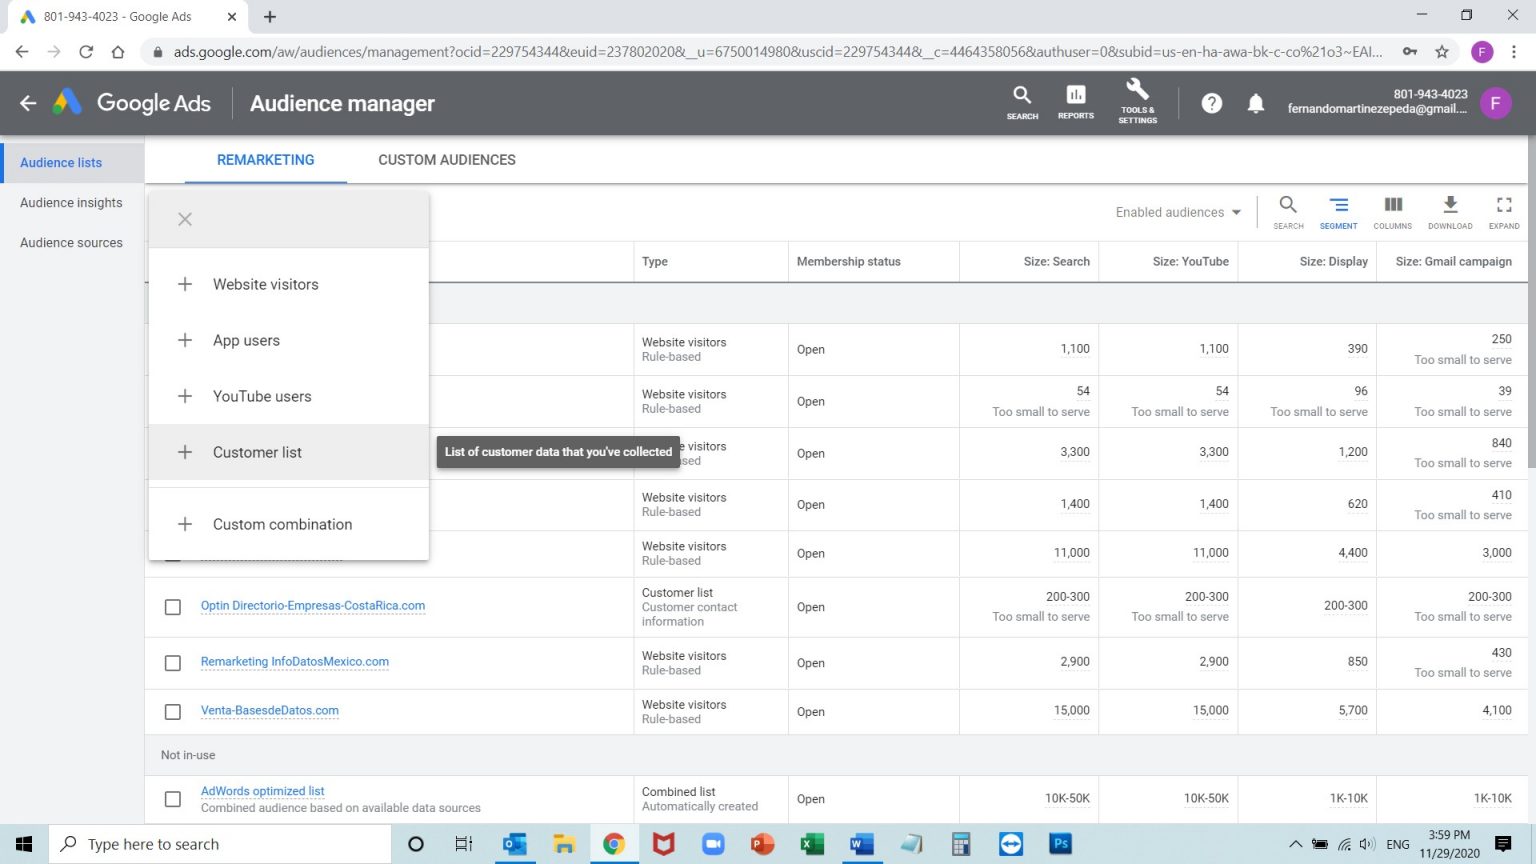Open system tray hidden icons chevron
The height and width of the screenshot is (864, 1536).
click(x=1295, y=844)
